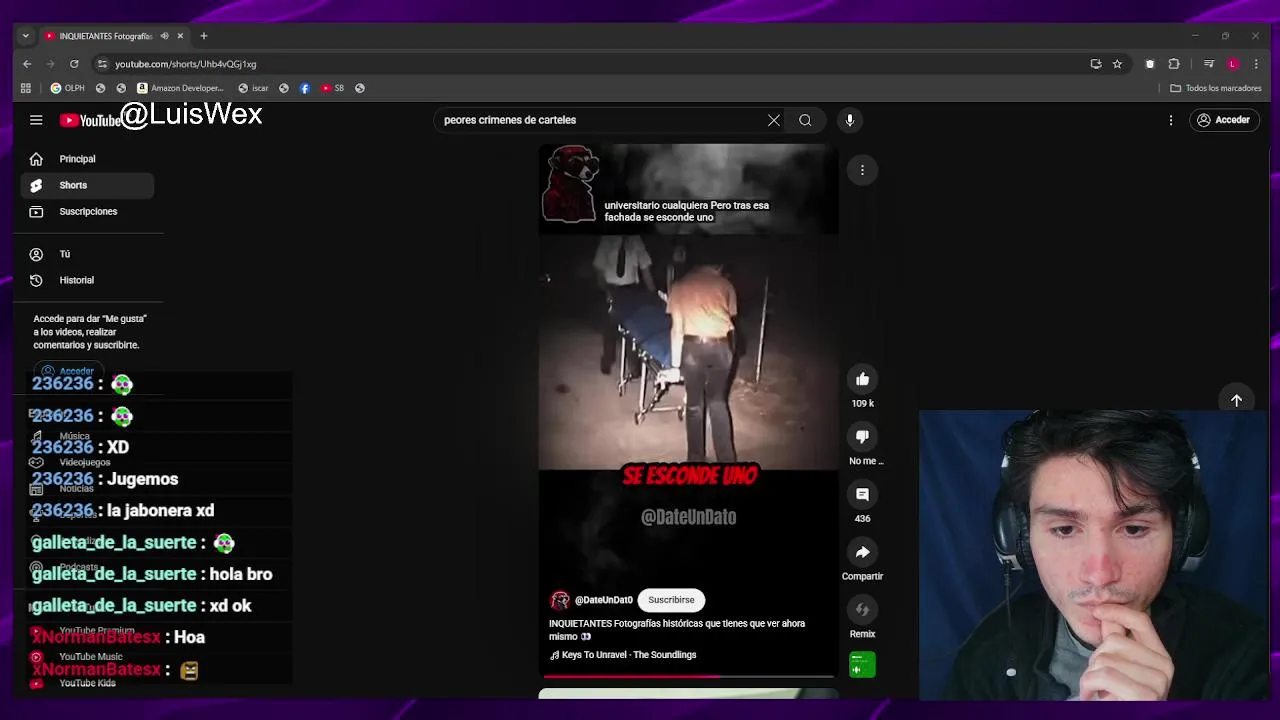
Task: Open Tú in the sidebar
Action: 87,254
